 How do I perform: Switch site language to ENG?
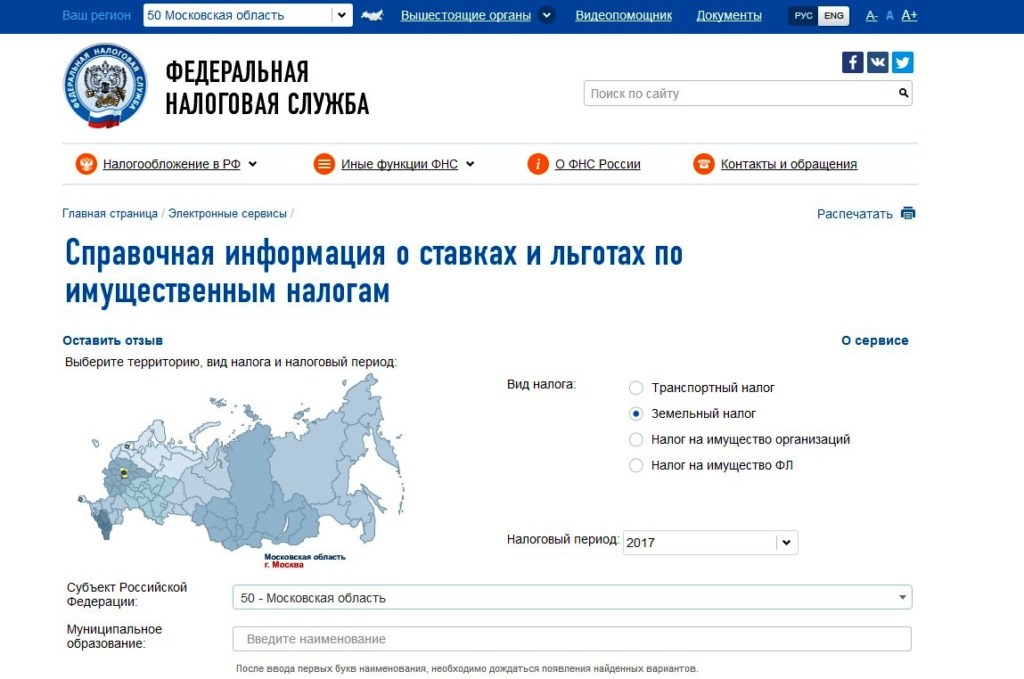pyautogui.click(x=833, y=16)
